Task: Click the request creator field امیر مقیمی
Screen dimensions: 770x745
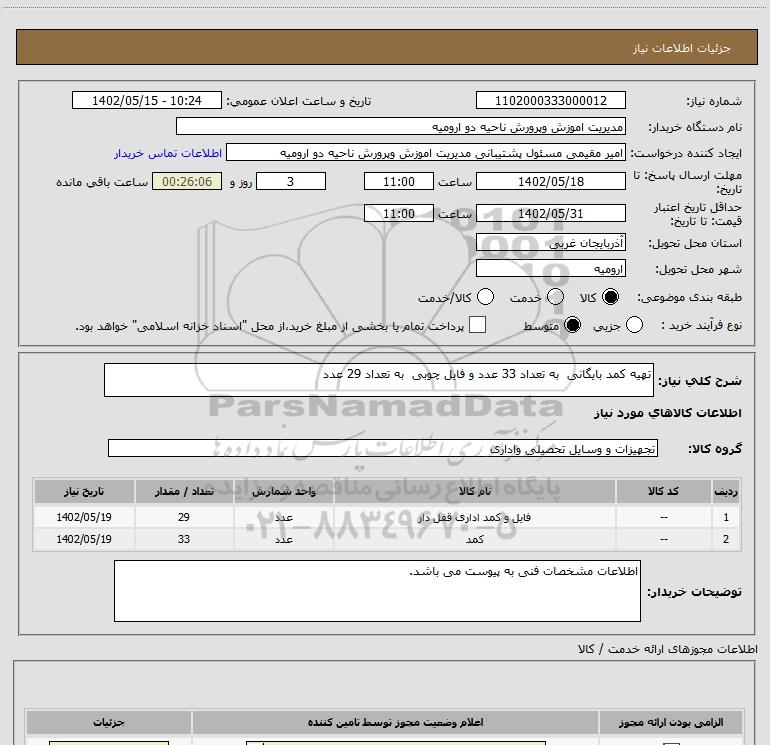Action: (x=426, y=153)
